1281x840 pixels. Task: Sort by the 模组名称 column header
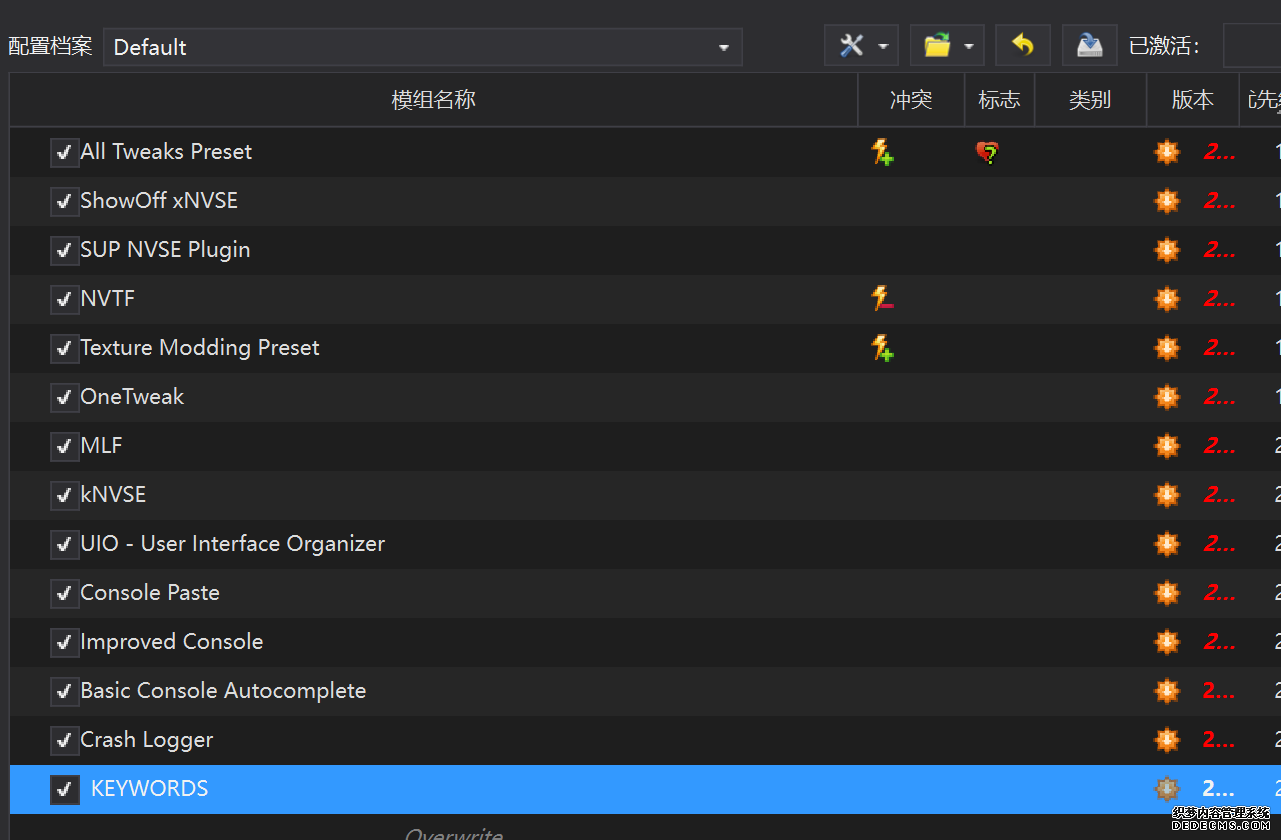click(x=433, y=100)
